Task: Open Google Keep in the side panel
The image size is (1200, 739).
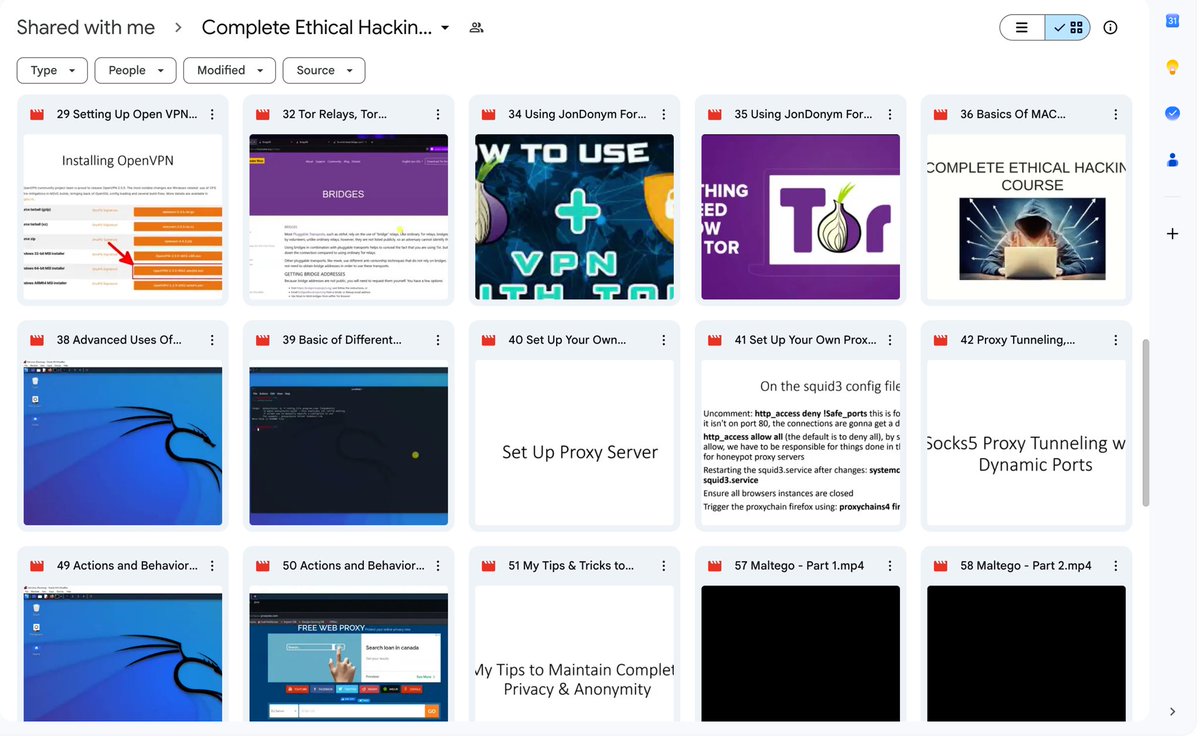Action: [1173, 67]
